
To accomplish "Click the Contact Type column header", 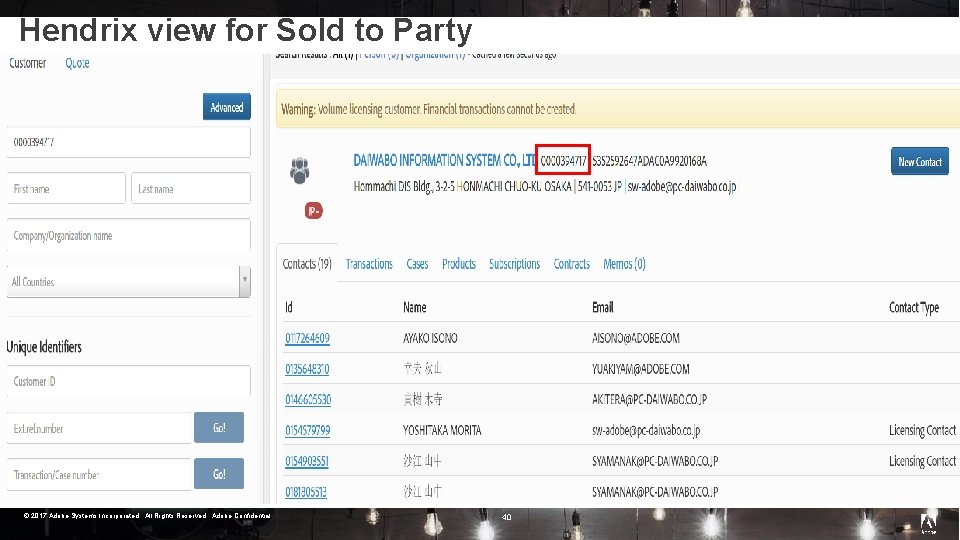I will coord(913,307).
